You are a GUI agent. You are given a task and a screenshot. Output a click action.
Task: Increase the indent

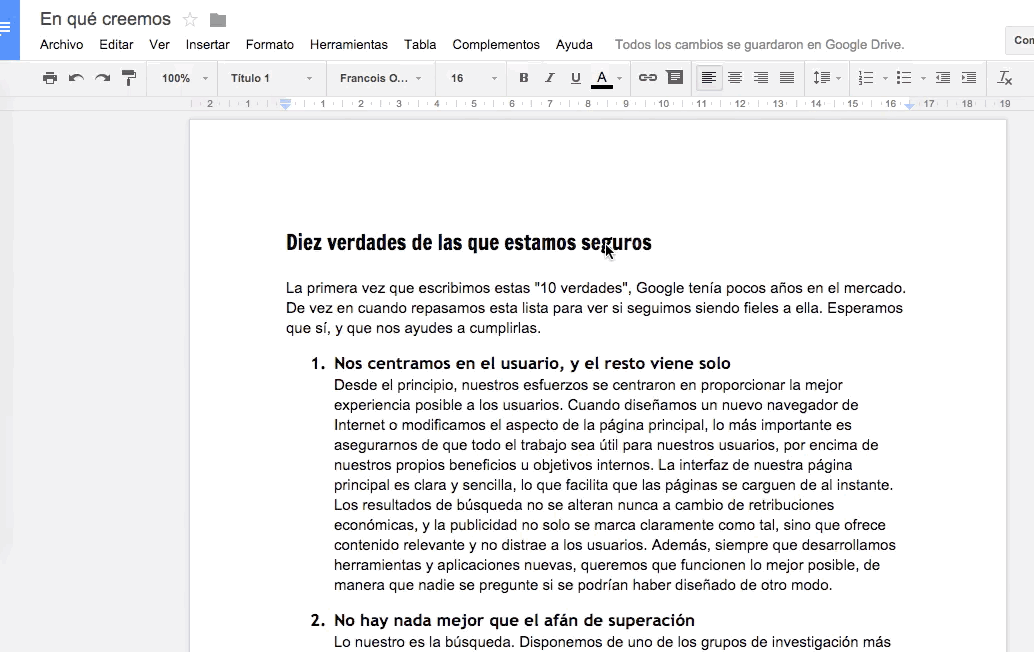click(x=969, y=78)
